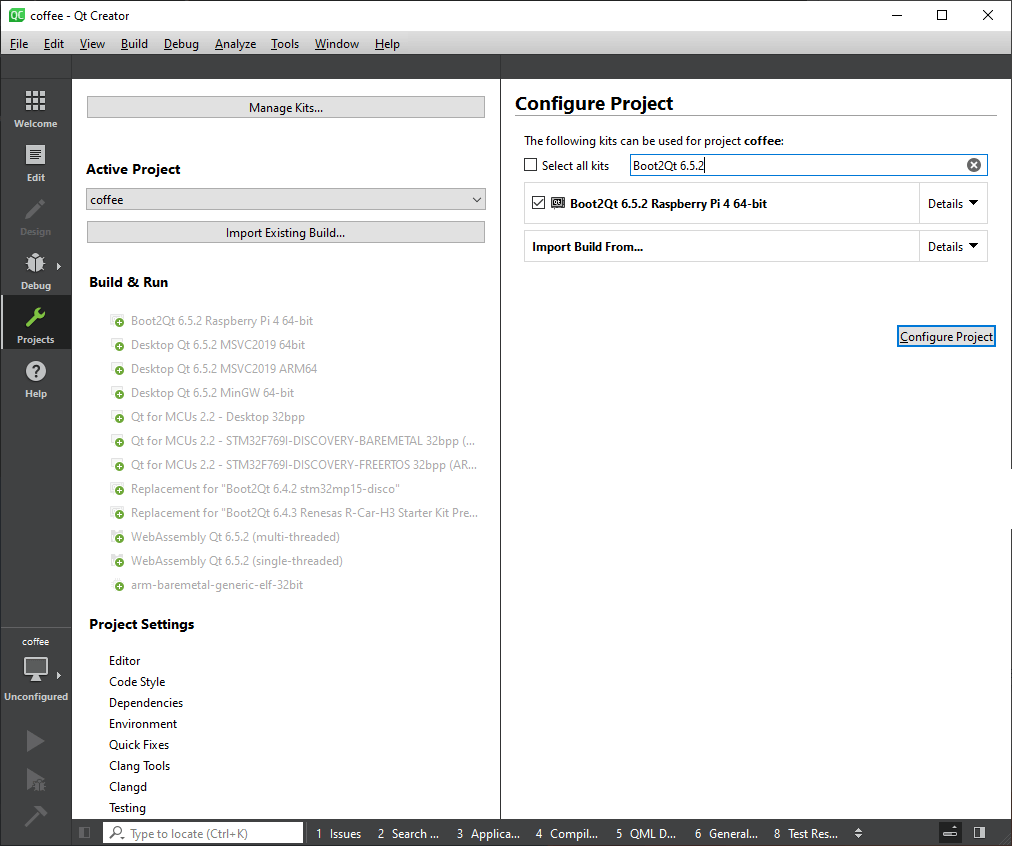Switch to Edit mode

click(x=35, y=162)
